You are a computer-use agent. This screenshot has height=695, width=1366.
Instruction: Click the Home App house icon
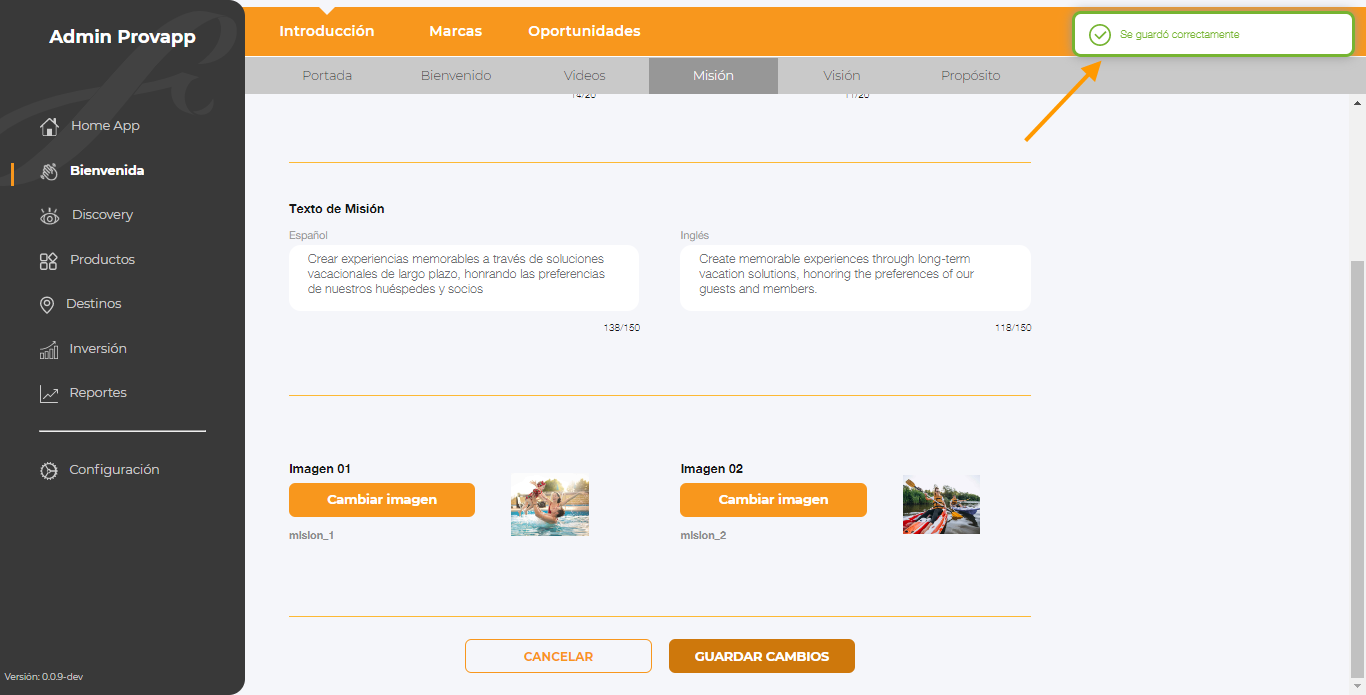(x=49, y=126)
